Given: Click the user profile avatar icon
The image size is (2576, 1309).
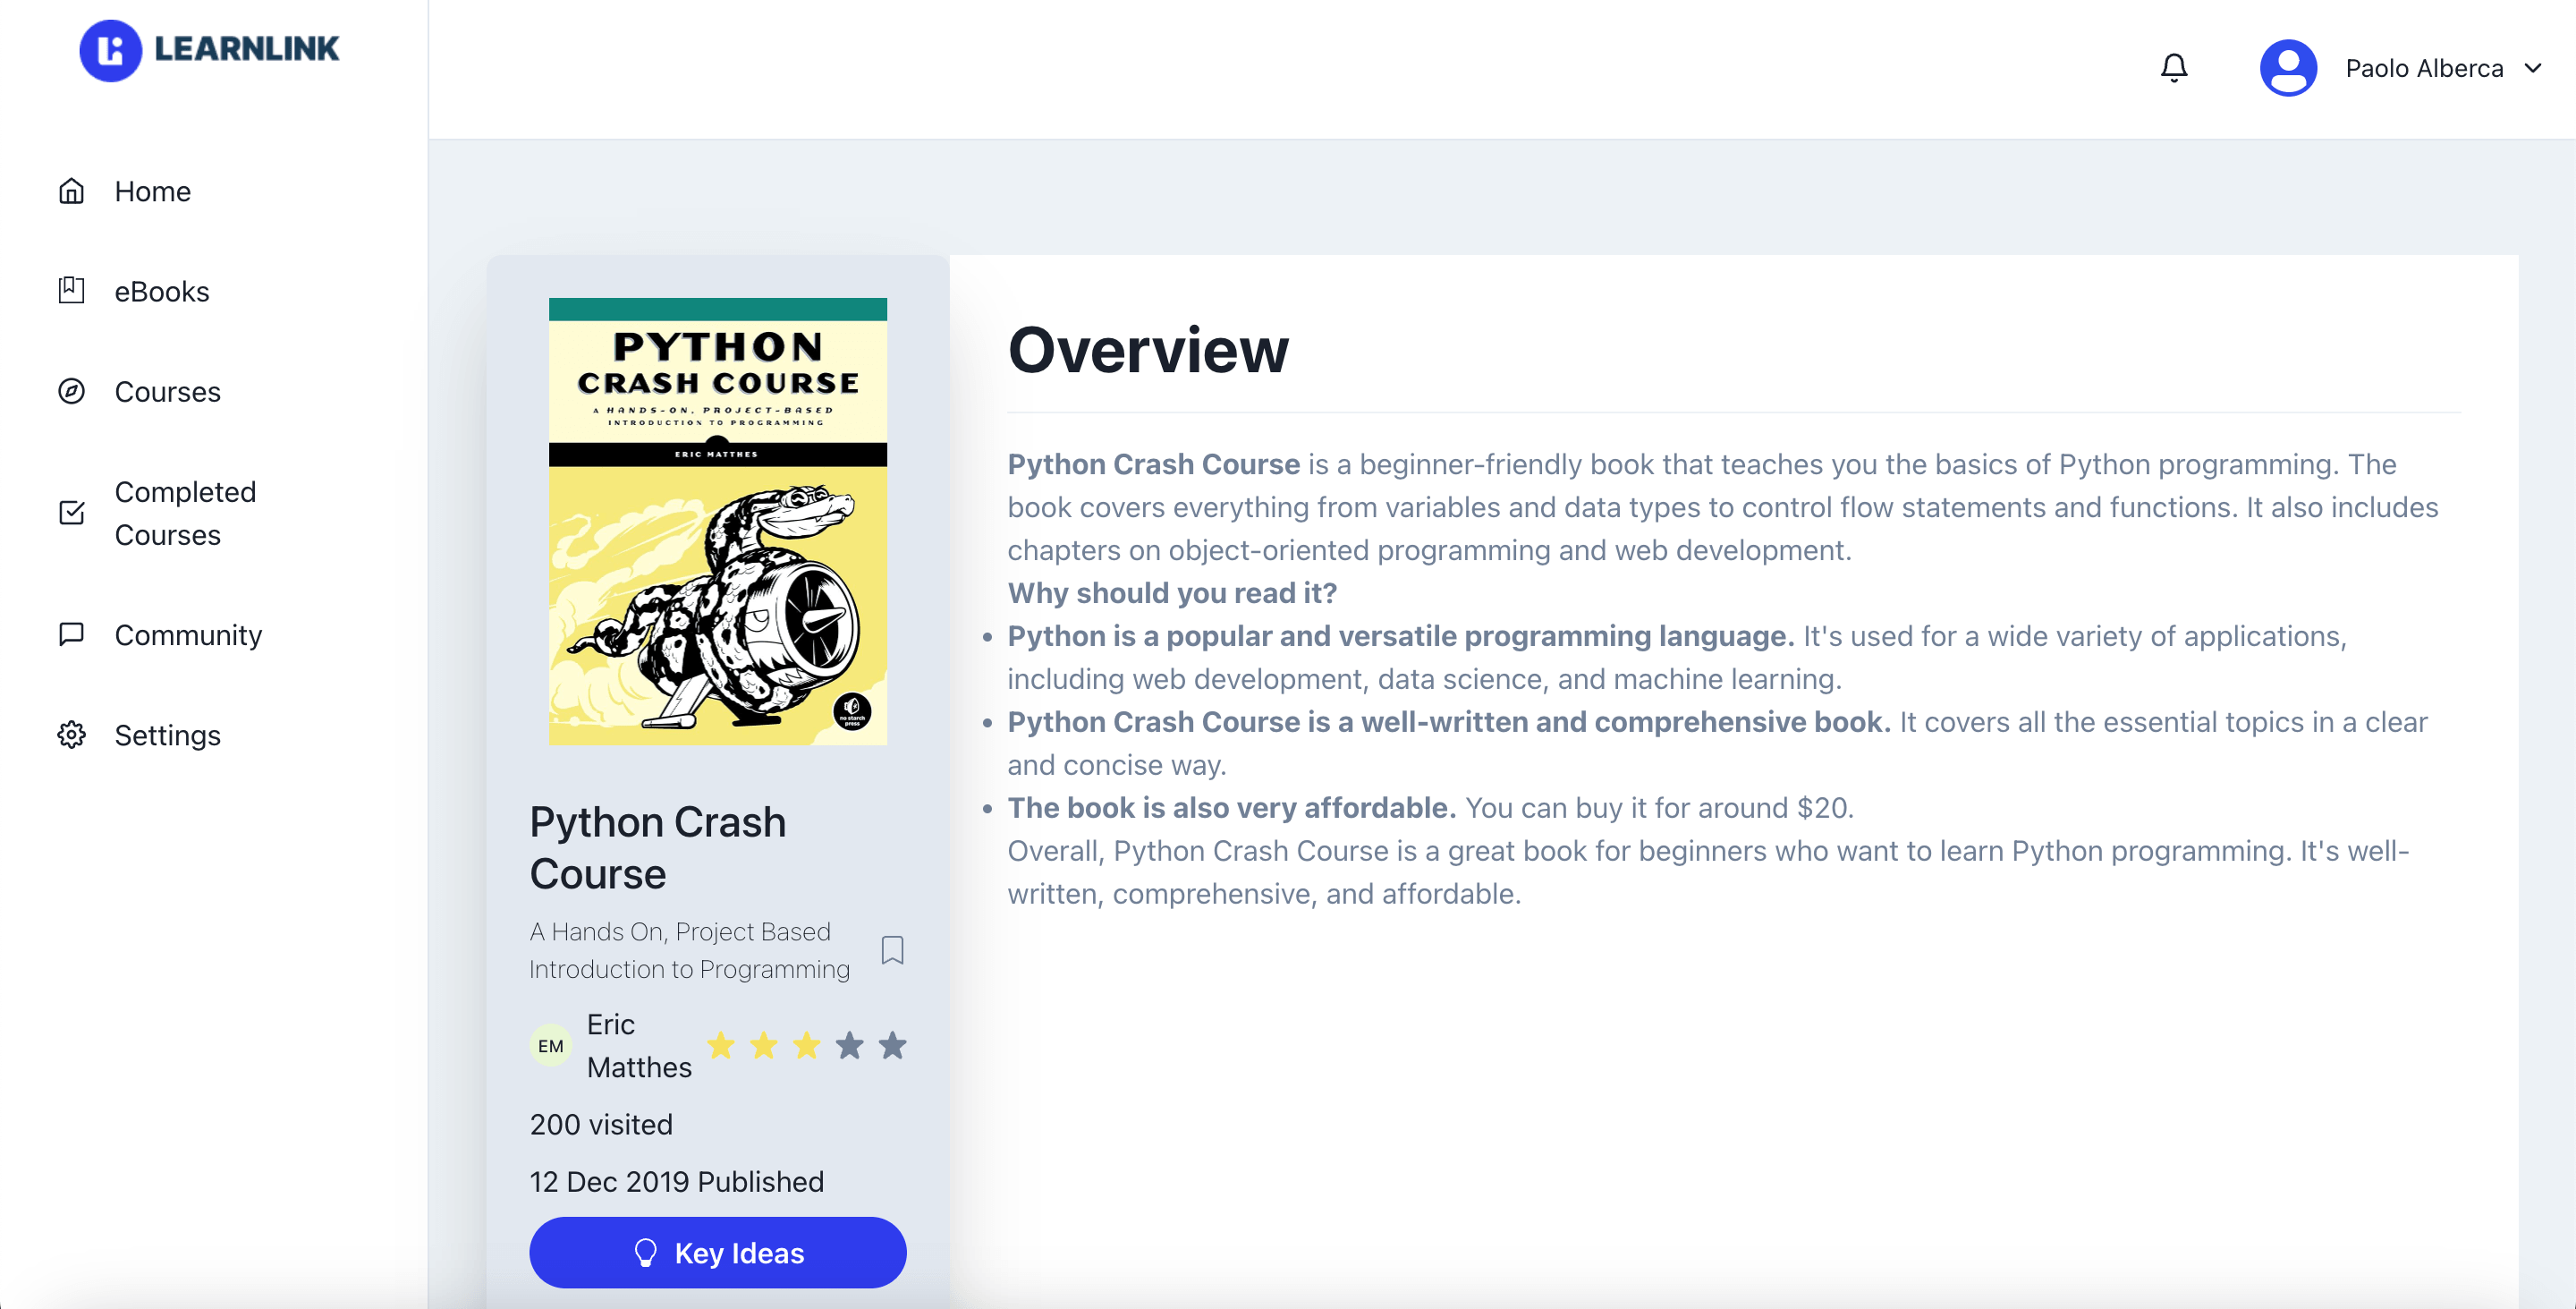Looking at the screenshot, I should (x=2288, y=68).
